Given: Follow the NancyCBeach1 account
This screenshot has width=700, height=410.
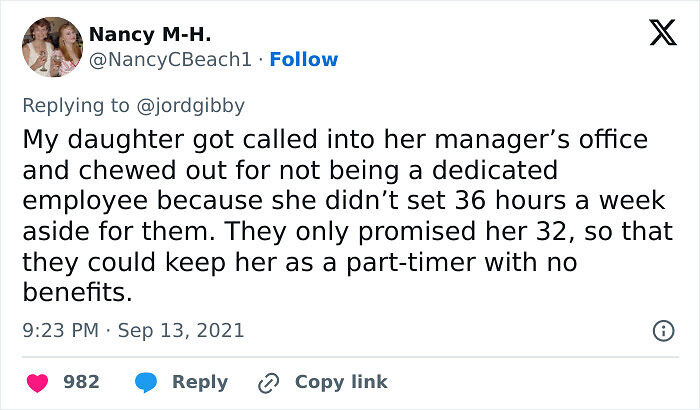Looking at the screenshot, I should (x=304, y=60).
